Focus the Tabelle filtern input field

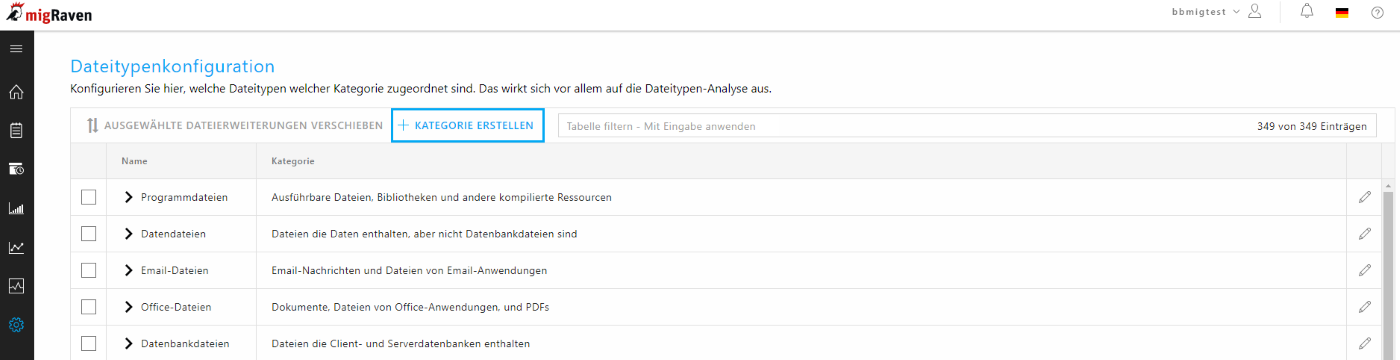(967, 126)
